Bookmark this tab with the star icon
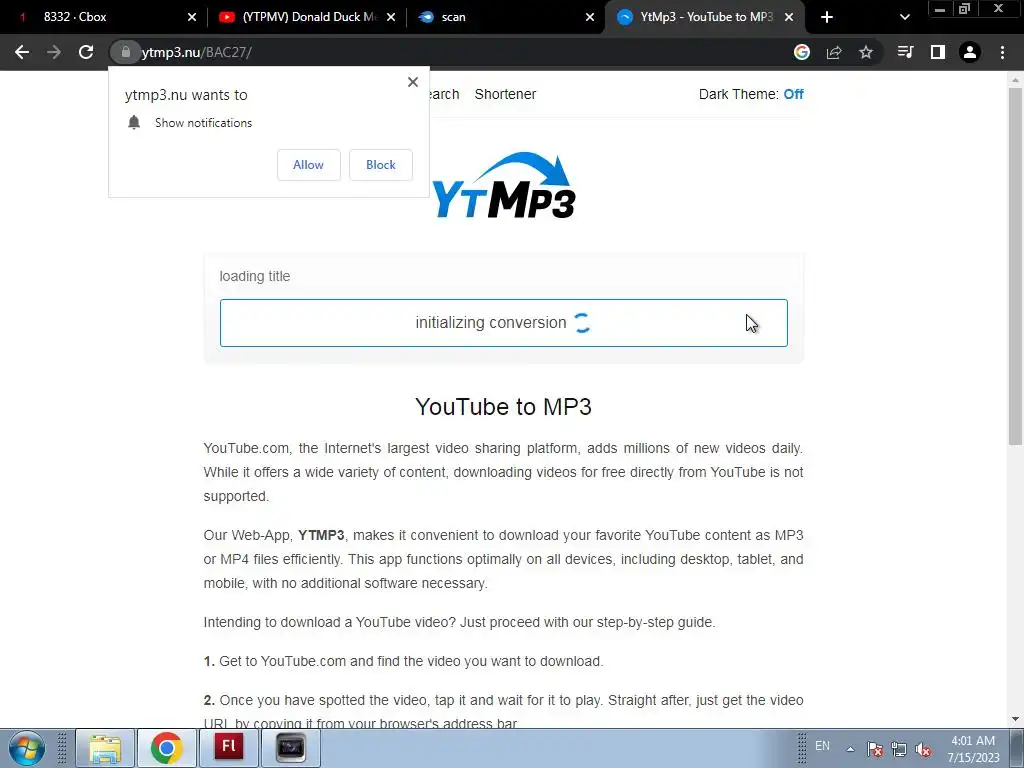This screenshot has width=1024, height=768. pyautogui.click(x=866, y=52)
